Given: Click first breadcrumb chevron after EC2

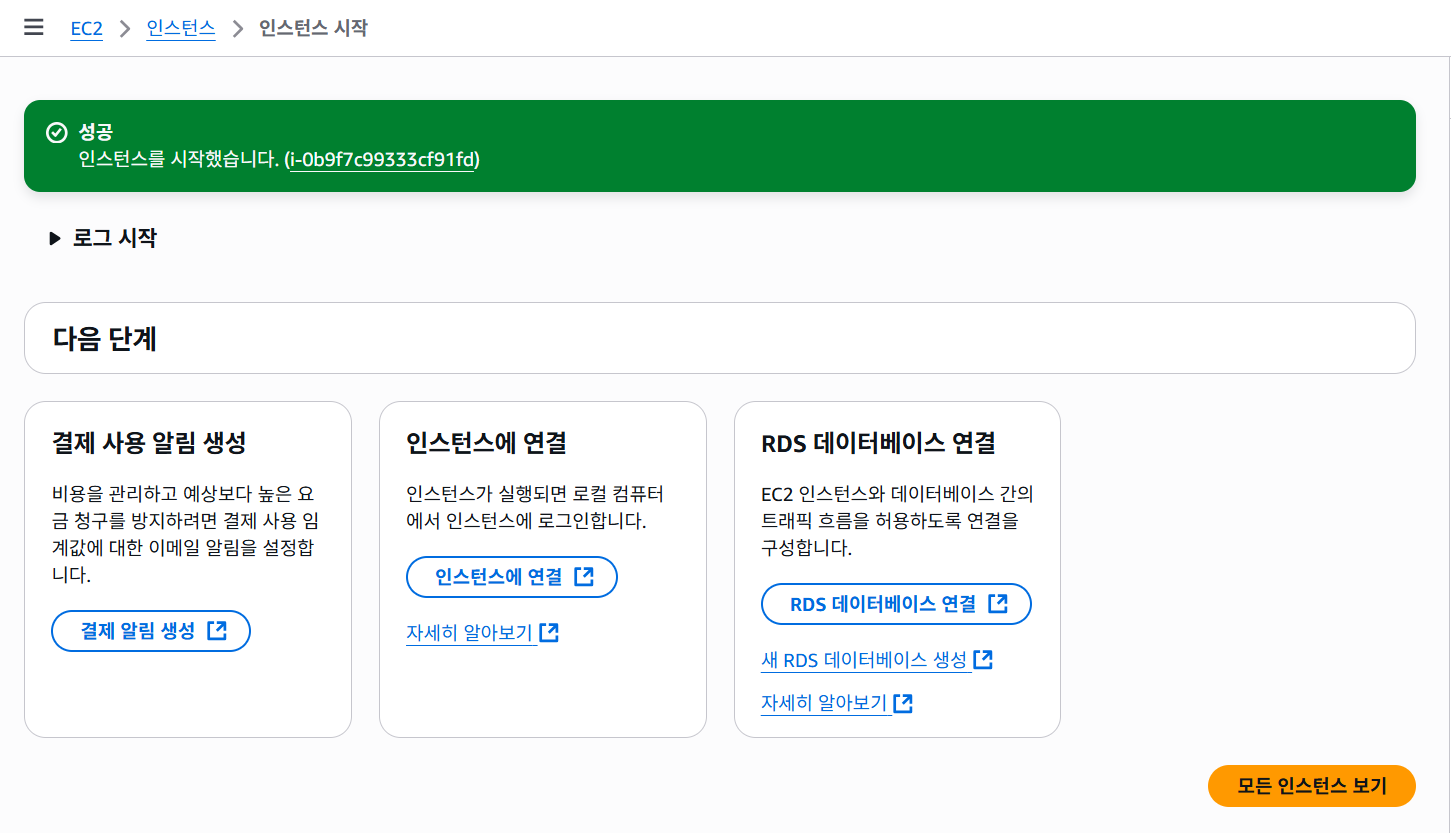Looking at the screenshot, I should [125, 28].
